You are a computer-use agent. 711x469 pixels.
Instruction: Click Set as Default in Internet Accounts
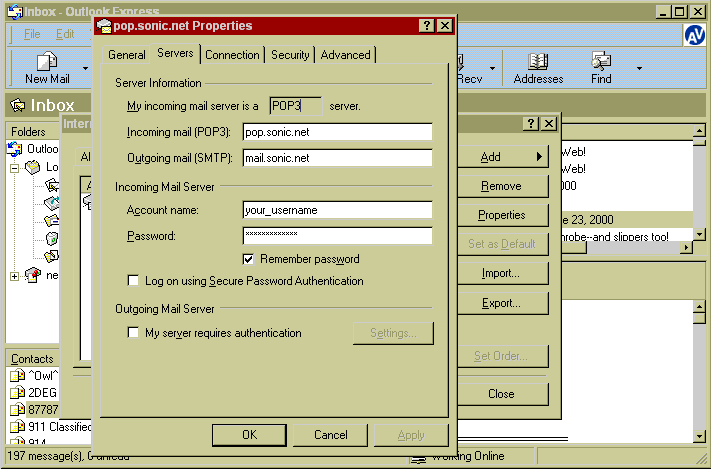click(x=502, y=244)
